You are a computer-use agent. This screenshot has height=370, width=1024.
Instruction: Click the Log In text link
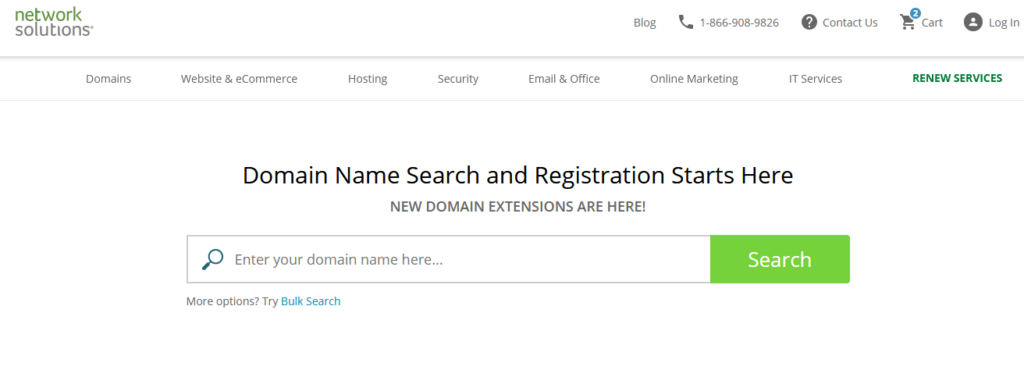(1004, 23)
